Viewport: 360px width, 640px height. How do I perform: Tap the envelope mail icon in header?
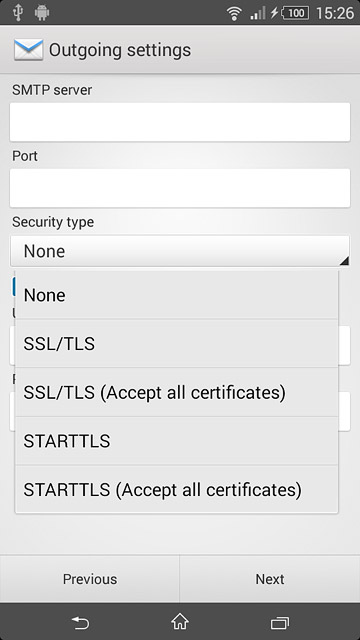click(x=28, y=50)
